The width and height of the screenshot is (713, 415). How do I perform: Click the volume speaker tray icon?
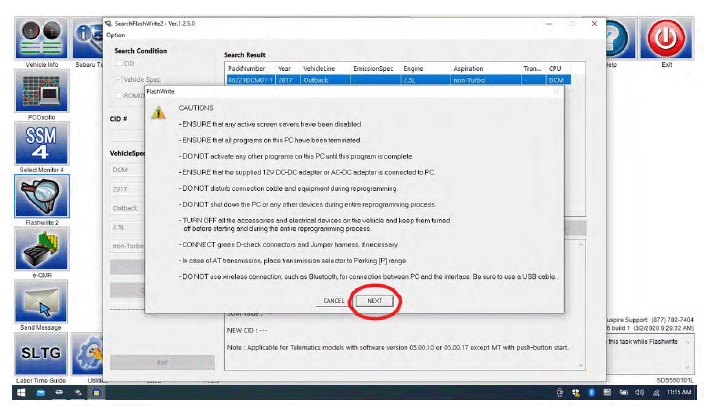click(x=639, y=392)
